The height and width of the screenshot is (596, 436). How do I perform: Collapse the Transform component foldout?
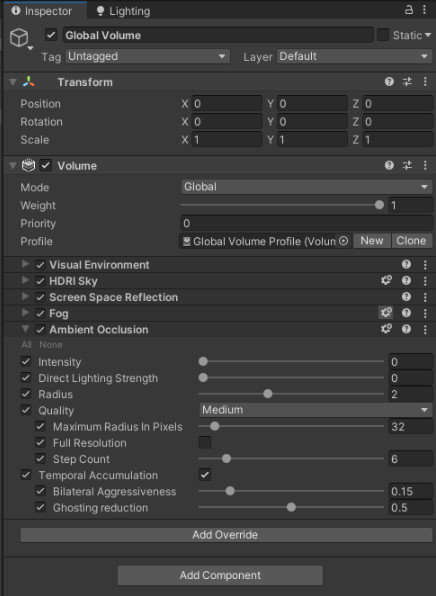(x=13, y=82)
